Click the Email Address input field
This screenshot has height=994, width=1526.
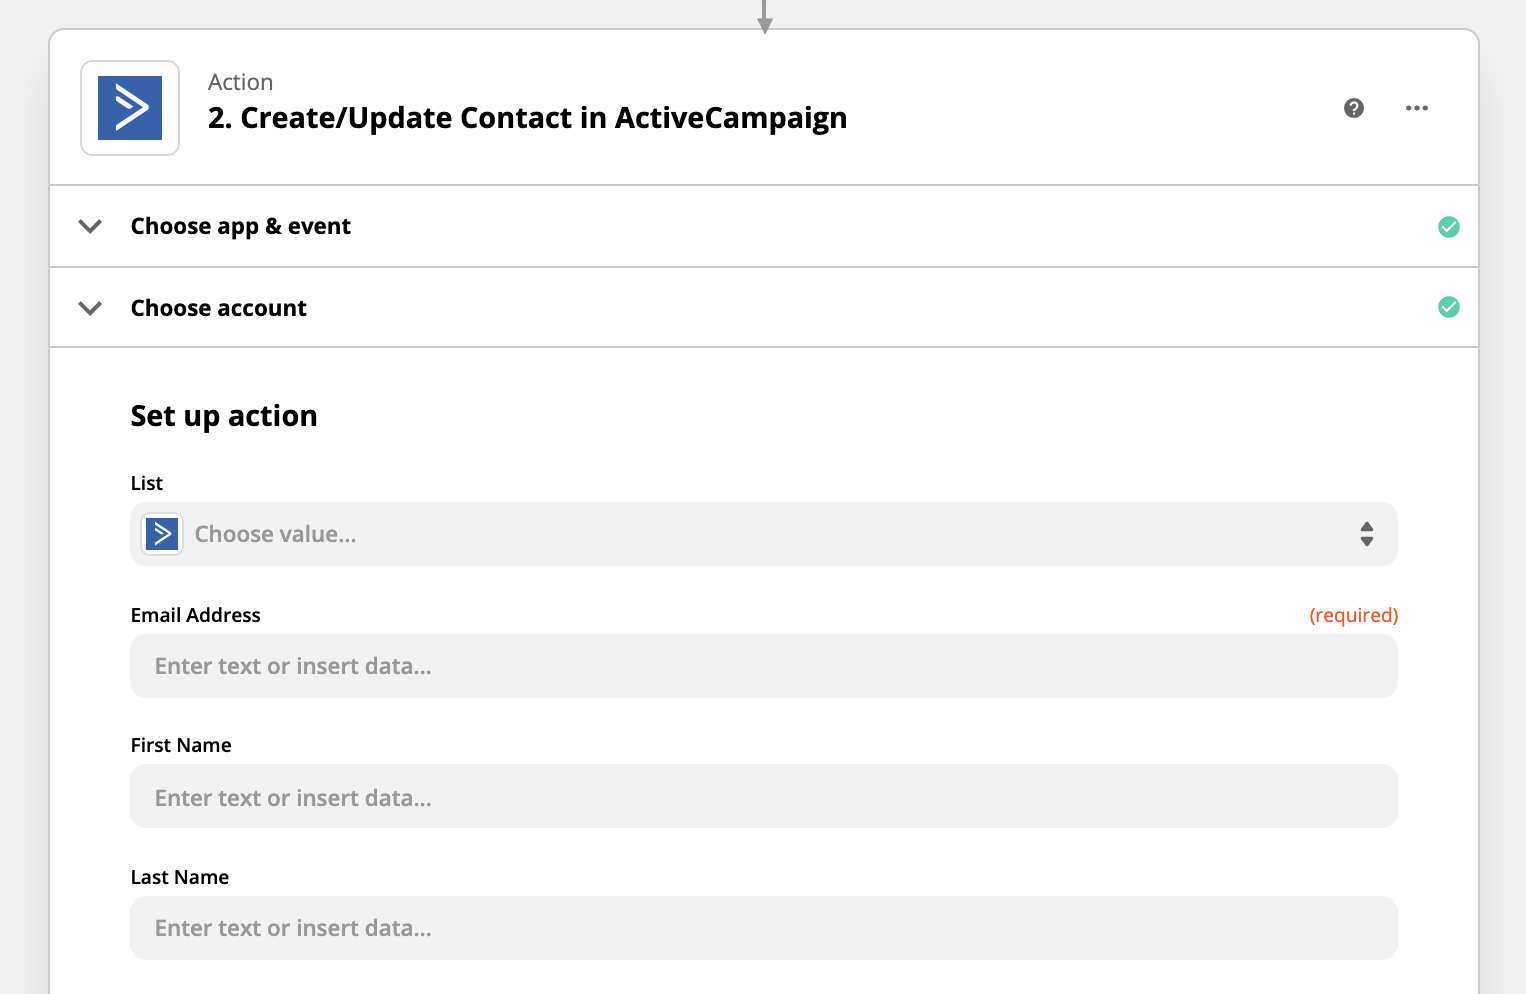click(764, 666)
